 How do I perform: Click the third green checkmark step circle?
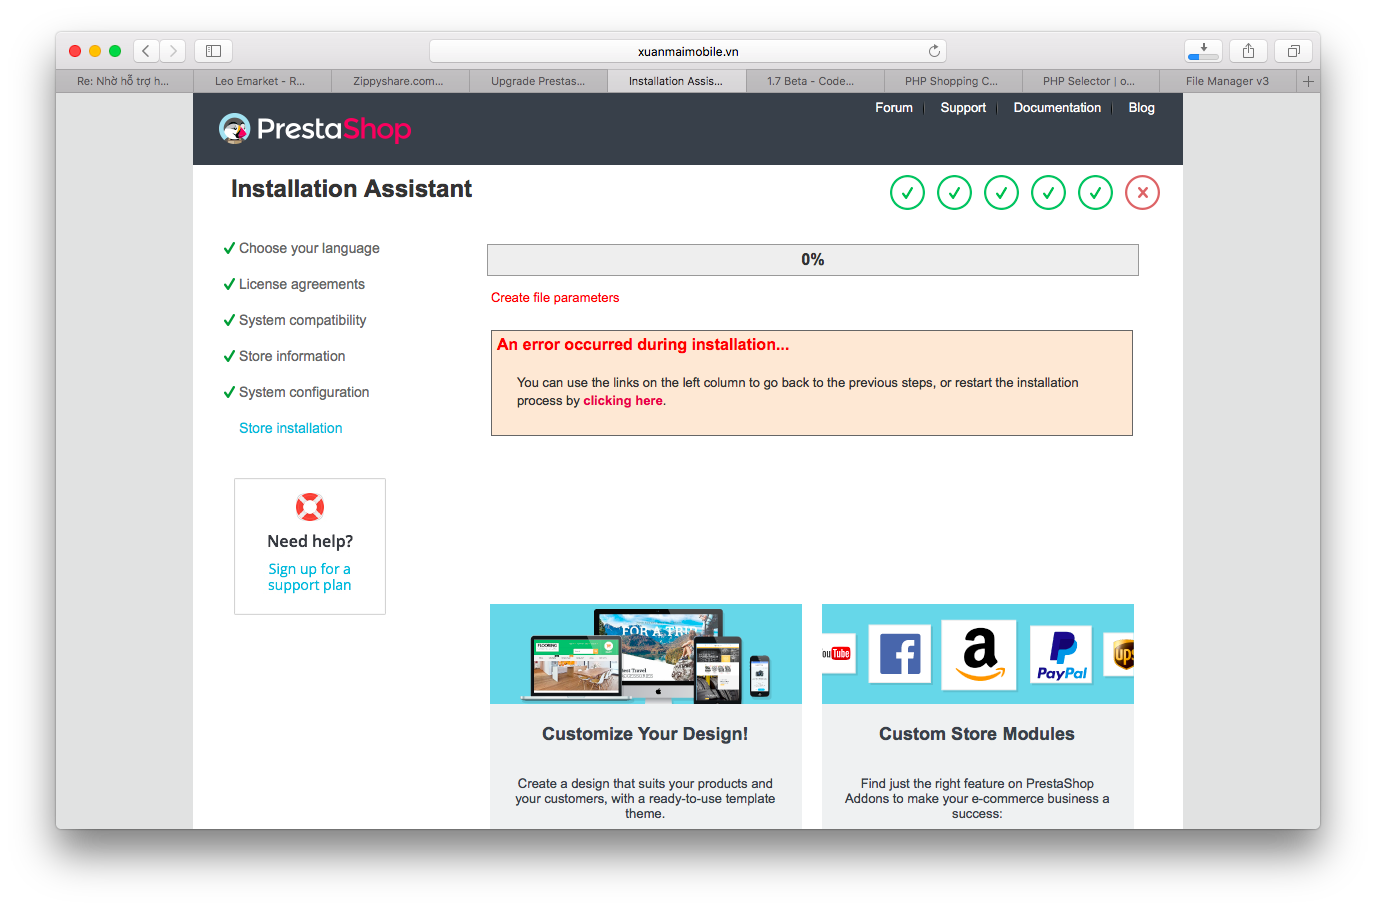coord(1001,193)
